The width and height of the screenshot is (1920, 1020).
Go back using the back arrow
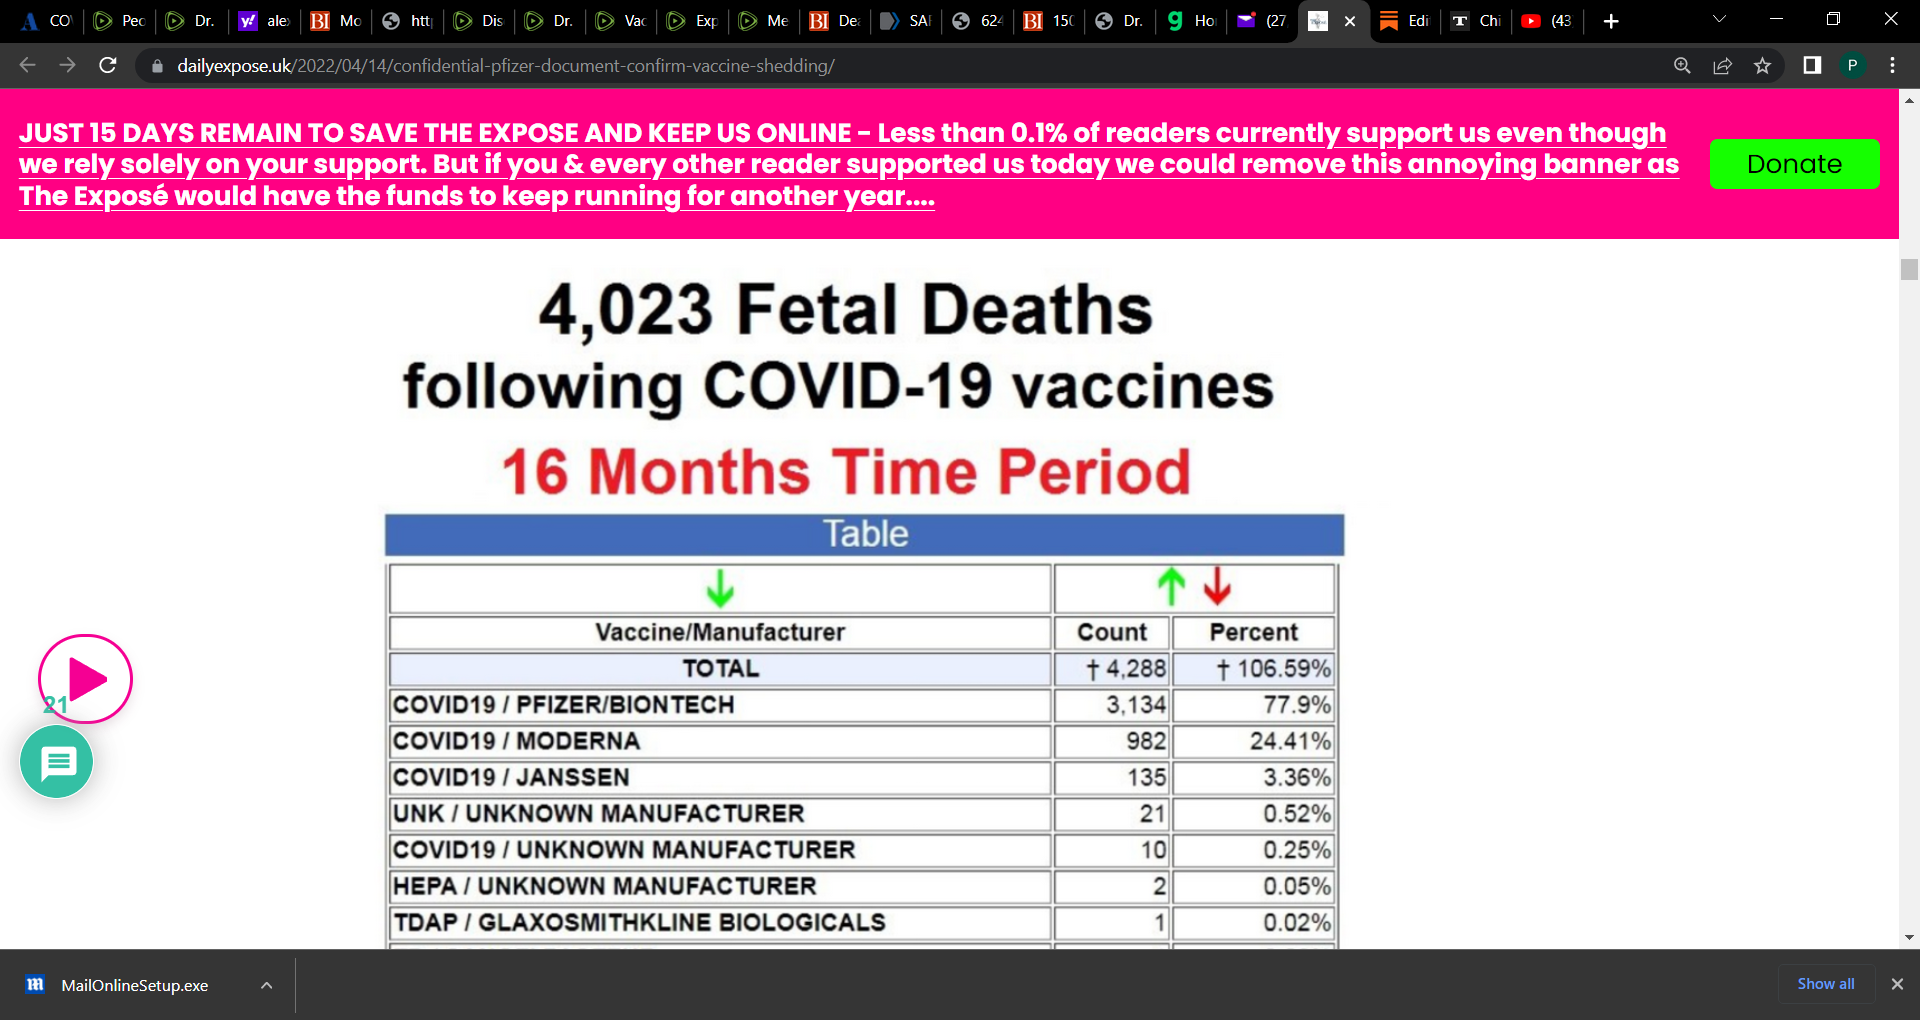click(x=28, y=66)
